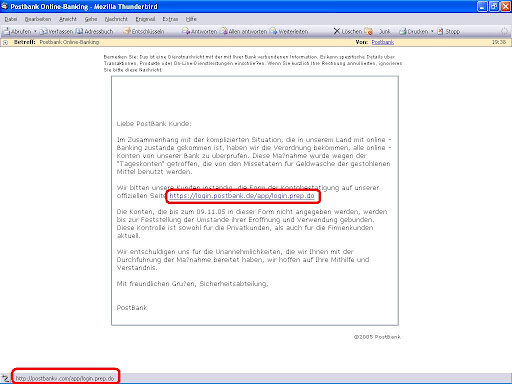This screenshot has height=384, width=512.
Task: Click the Mit freundlichen Grüßen line
Action: point(192,284)
